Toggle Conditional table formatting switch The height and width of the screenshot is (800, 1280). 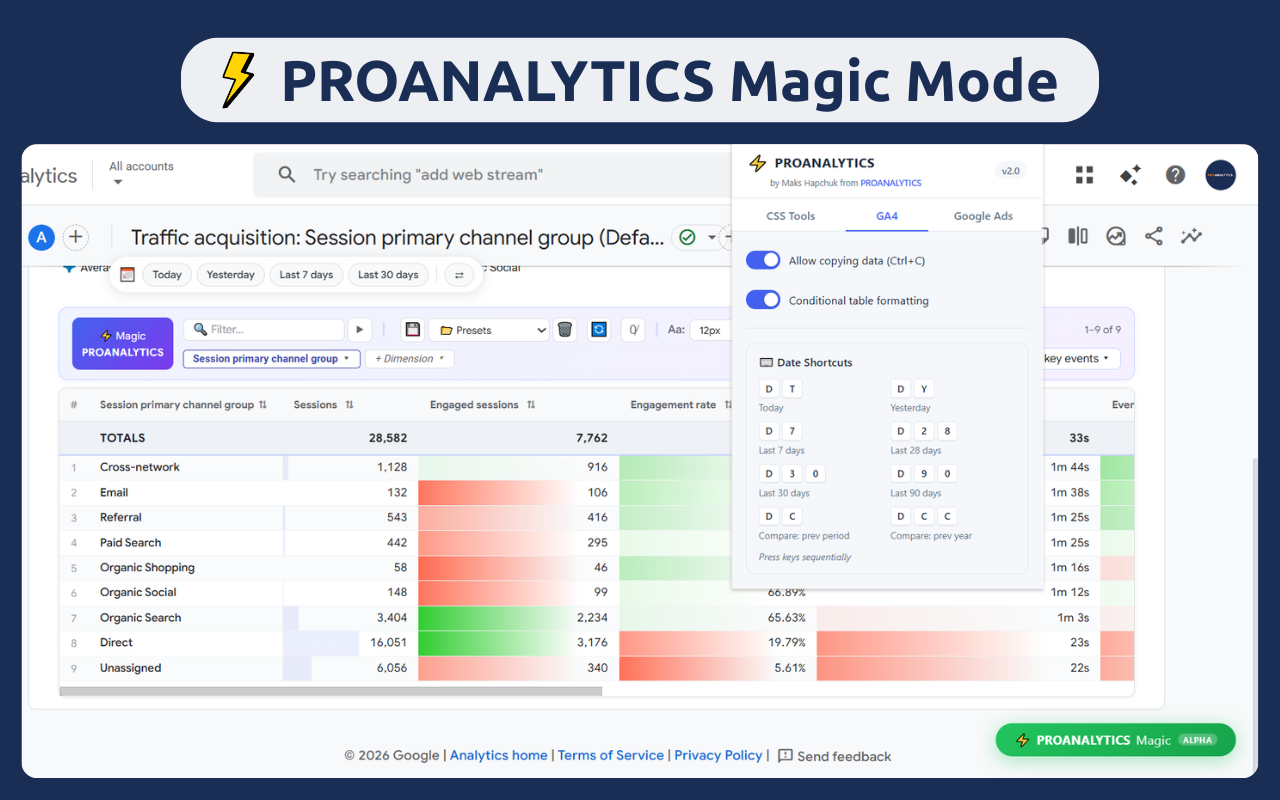[763, 300]
